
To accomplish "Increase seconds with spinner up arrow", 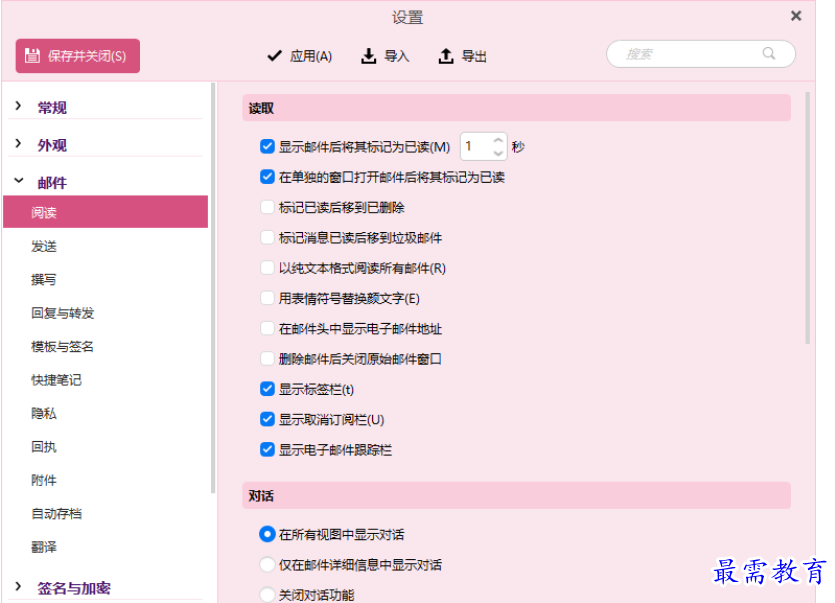I will pyautogui.click(x=498, y=140).
